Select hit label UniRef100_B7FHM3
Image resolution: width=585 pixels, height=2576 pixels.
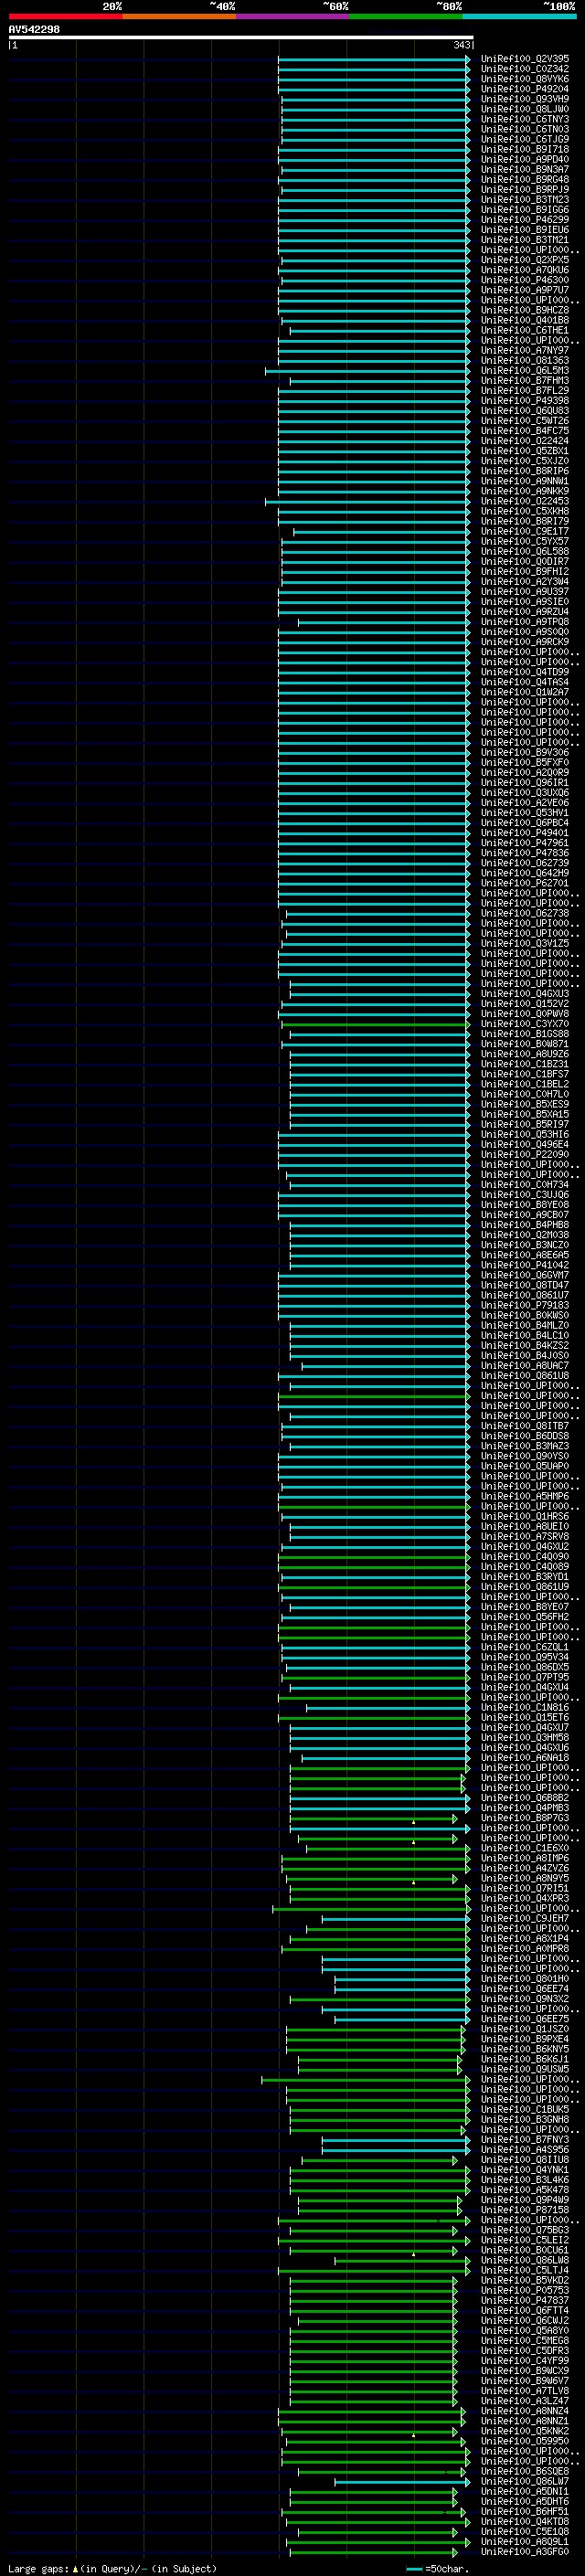pyautogui.click(x=525, y=381)
